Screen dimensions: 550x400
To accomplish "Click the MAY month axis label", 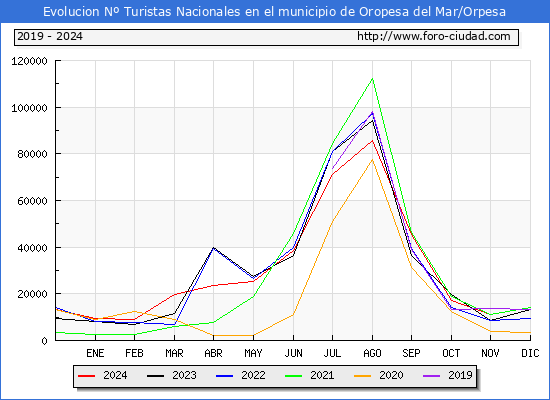I will coord(253,353).
